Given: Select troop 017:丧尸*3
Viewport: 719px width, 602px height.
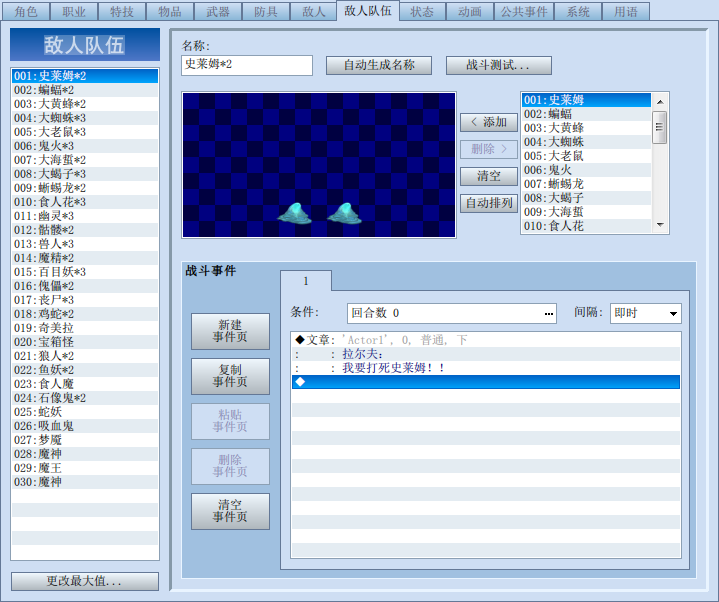Looking at the screenshot, I should (85, 300).
